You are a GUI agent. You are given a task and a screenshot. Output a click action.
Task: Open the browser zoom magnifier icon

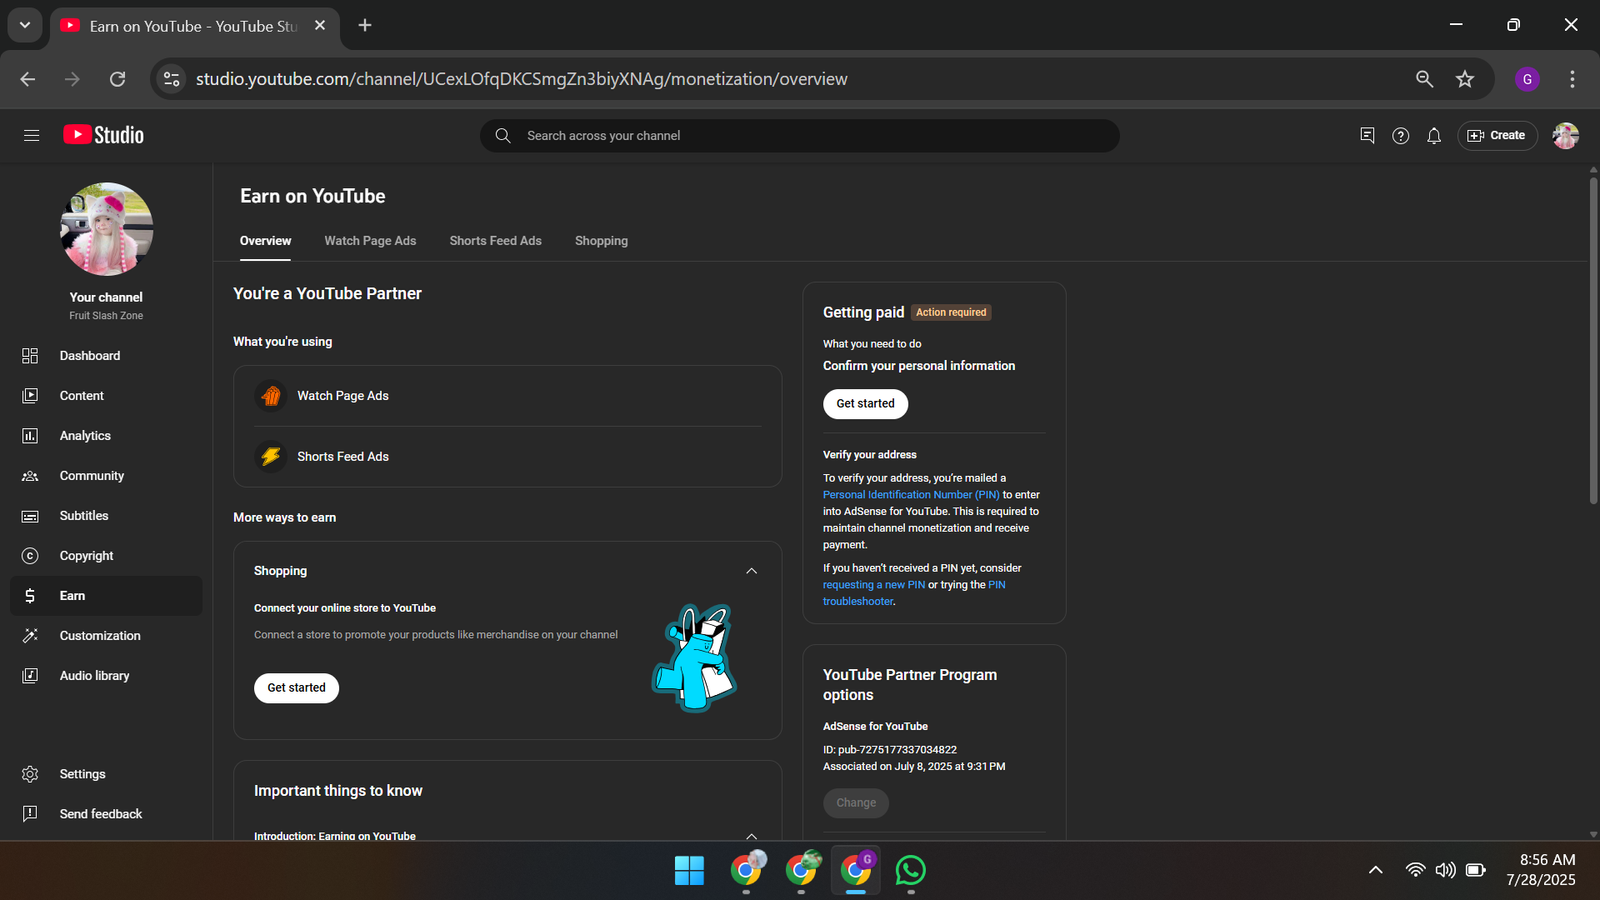click(x=1424, y=79)
